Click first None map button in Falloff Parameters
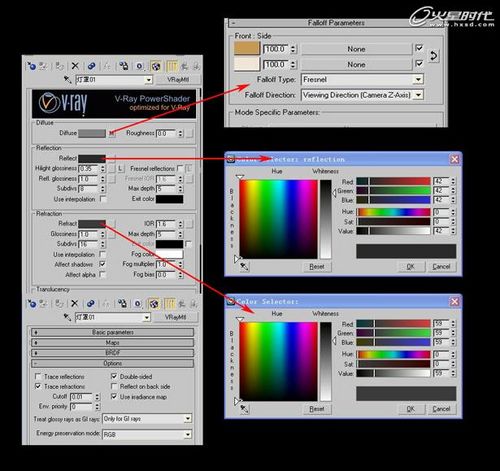This screenshot has height=471, width=500. 356,49
